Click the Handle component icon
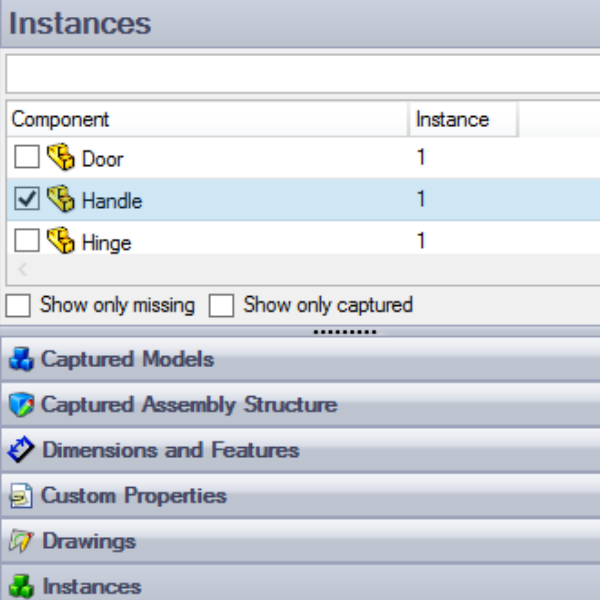 (60, 198)
